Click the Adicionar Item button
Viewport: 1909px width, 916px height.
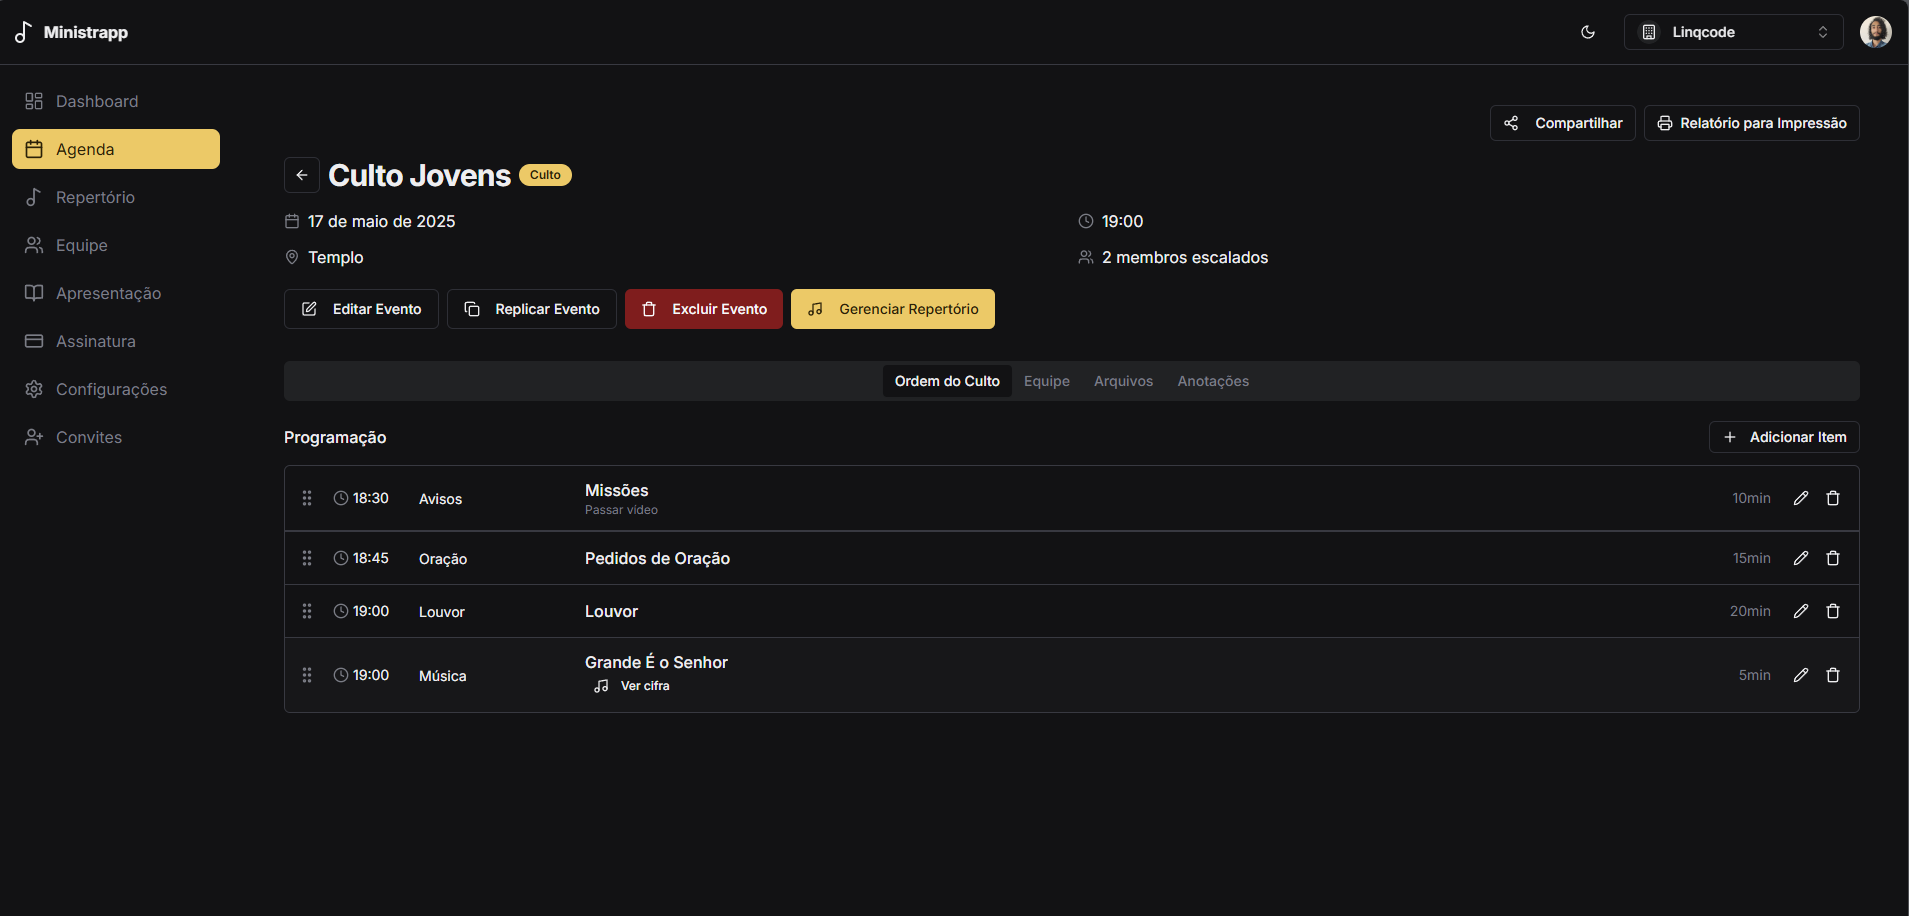1783,437
